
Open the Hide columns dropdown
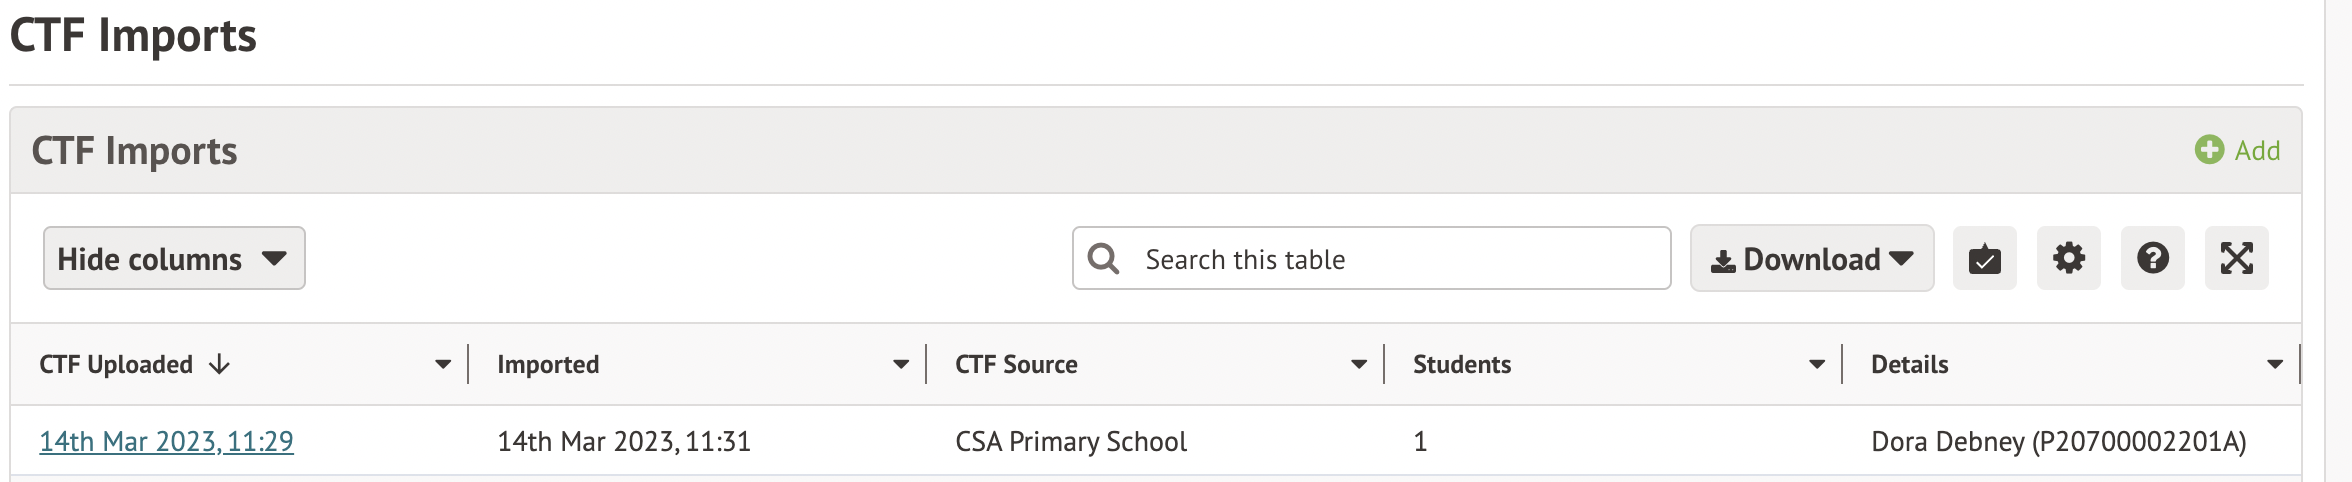[174, 259]
